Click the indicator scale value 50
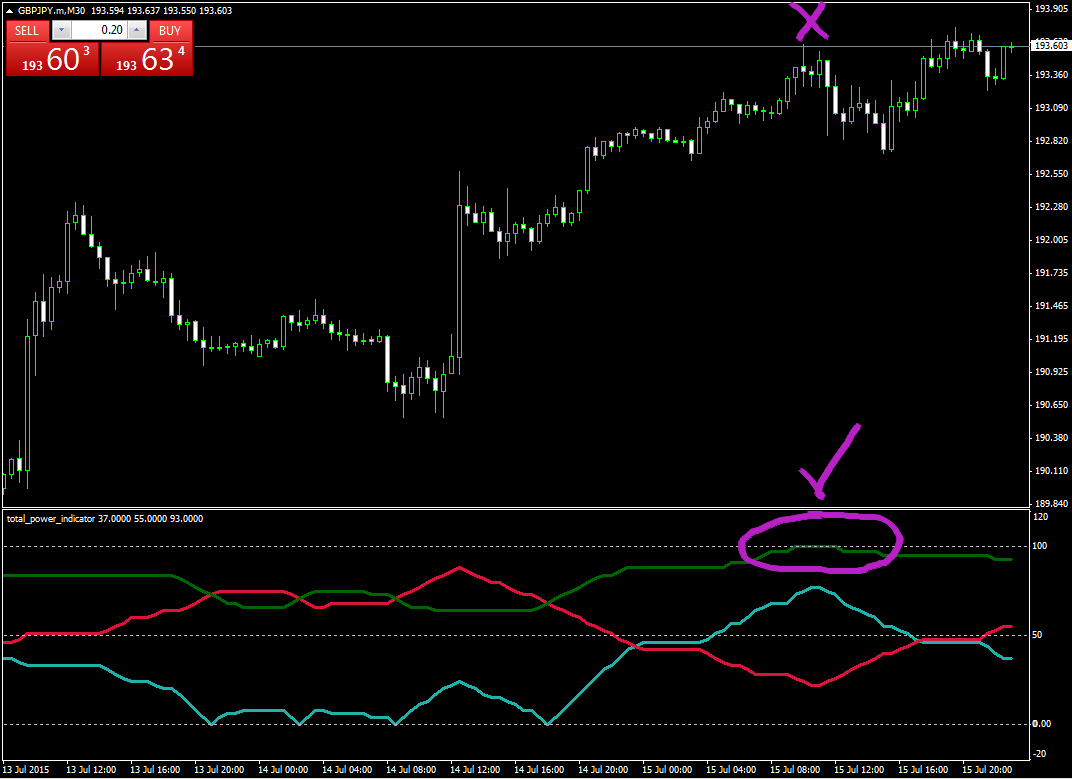This screenshot has height=779, width=1072. pyautogui.click(x=1038, y=635)
